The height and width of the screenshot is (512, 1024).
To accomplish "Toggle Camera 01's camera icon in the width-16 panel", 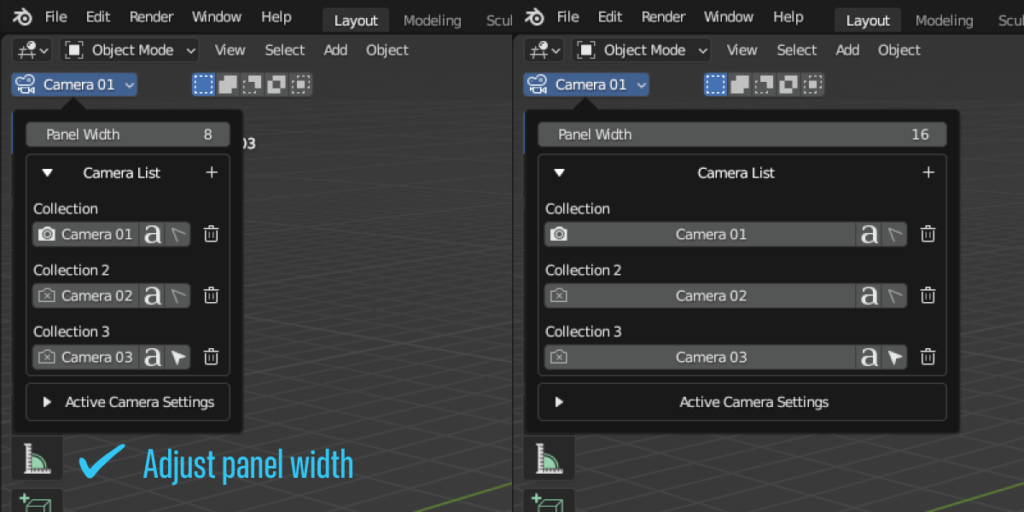I will coord(559,235).
